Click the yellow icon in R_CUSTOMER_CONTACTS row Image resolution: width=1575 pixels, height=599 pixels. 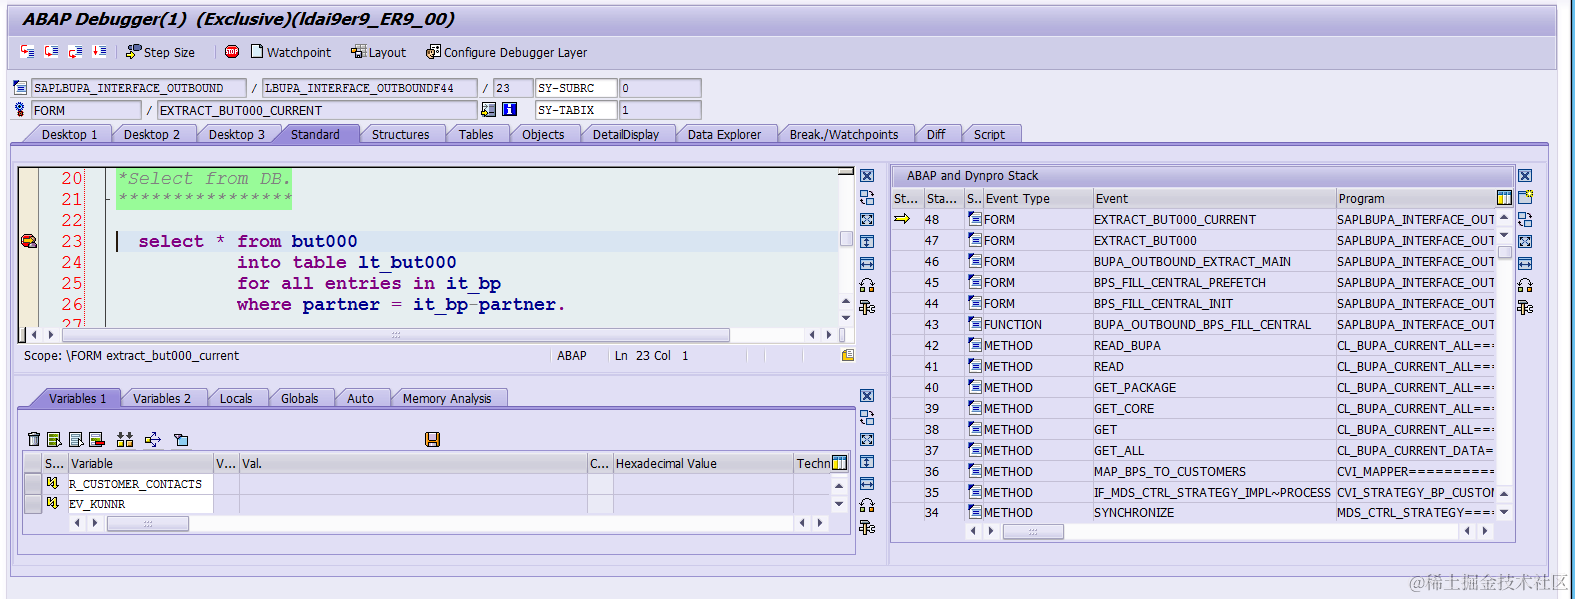(53, 483)
